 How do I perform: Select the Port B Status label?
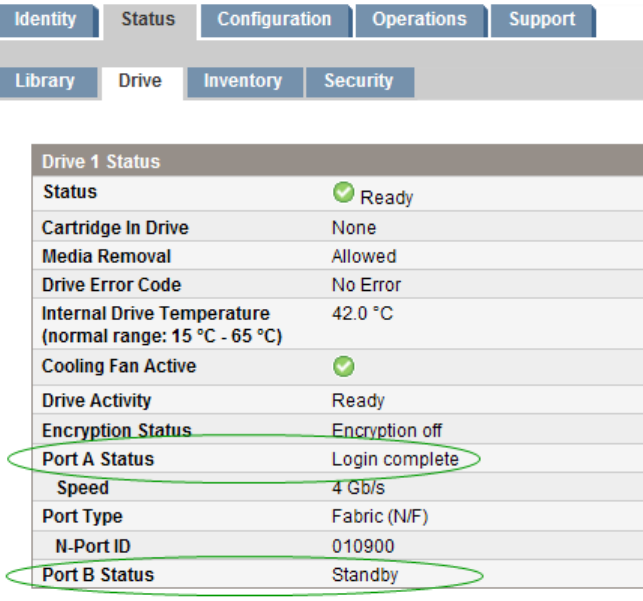(x=98, y=575)
